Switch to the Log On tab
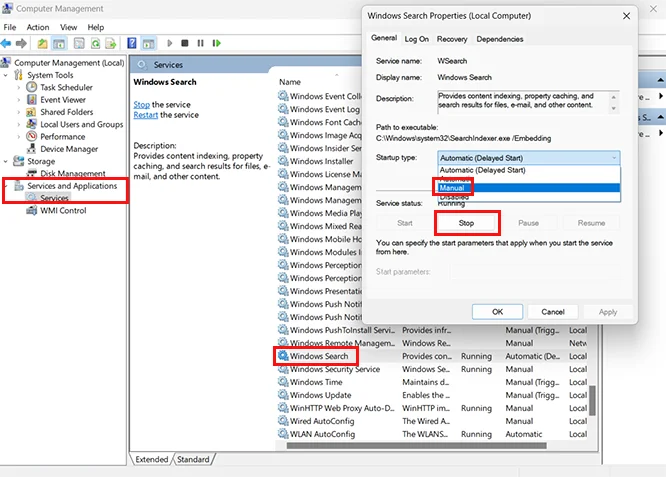666x477 pixels. tap(416, 39)
